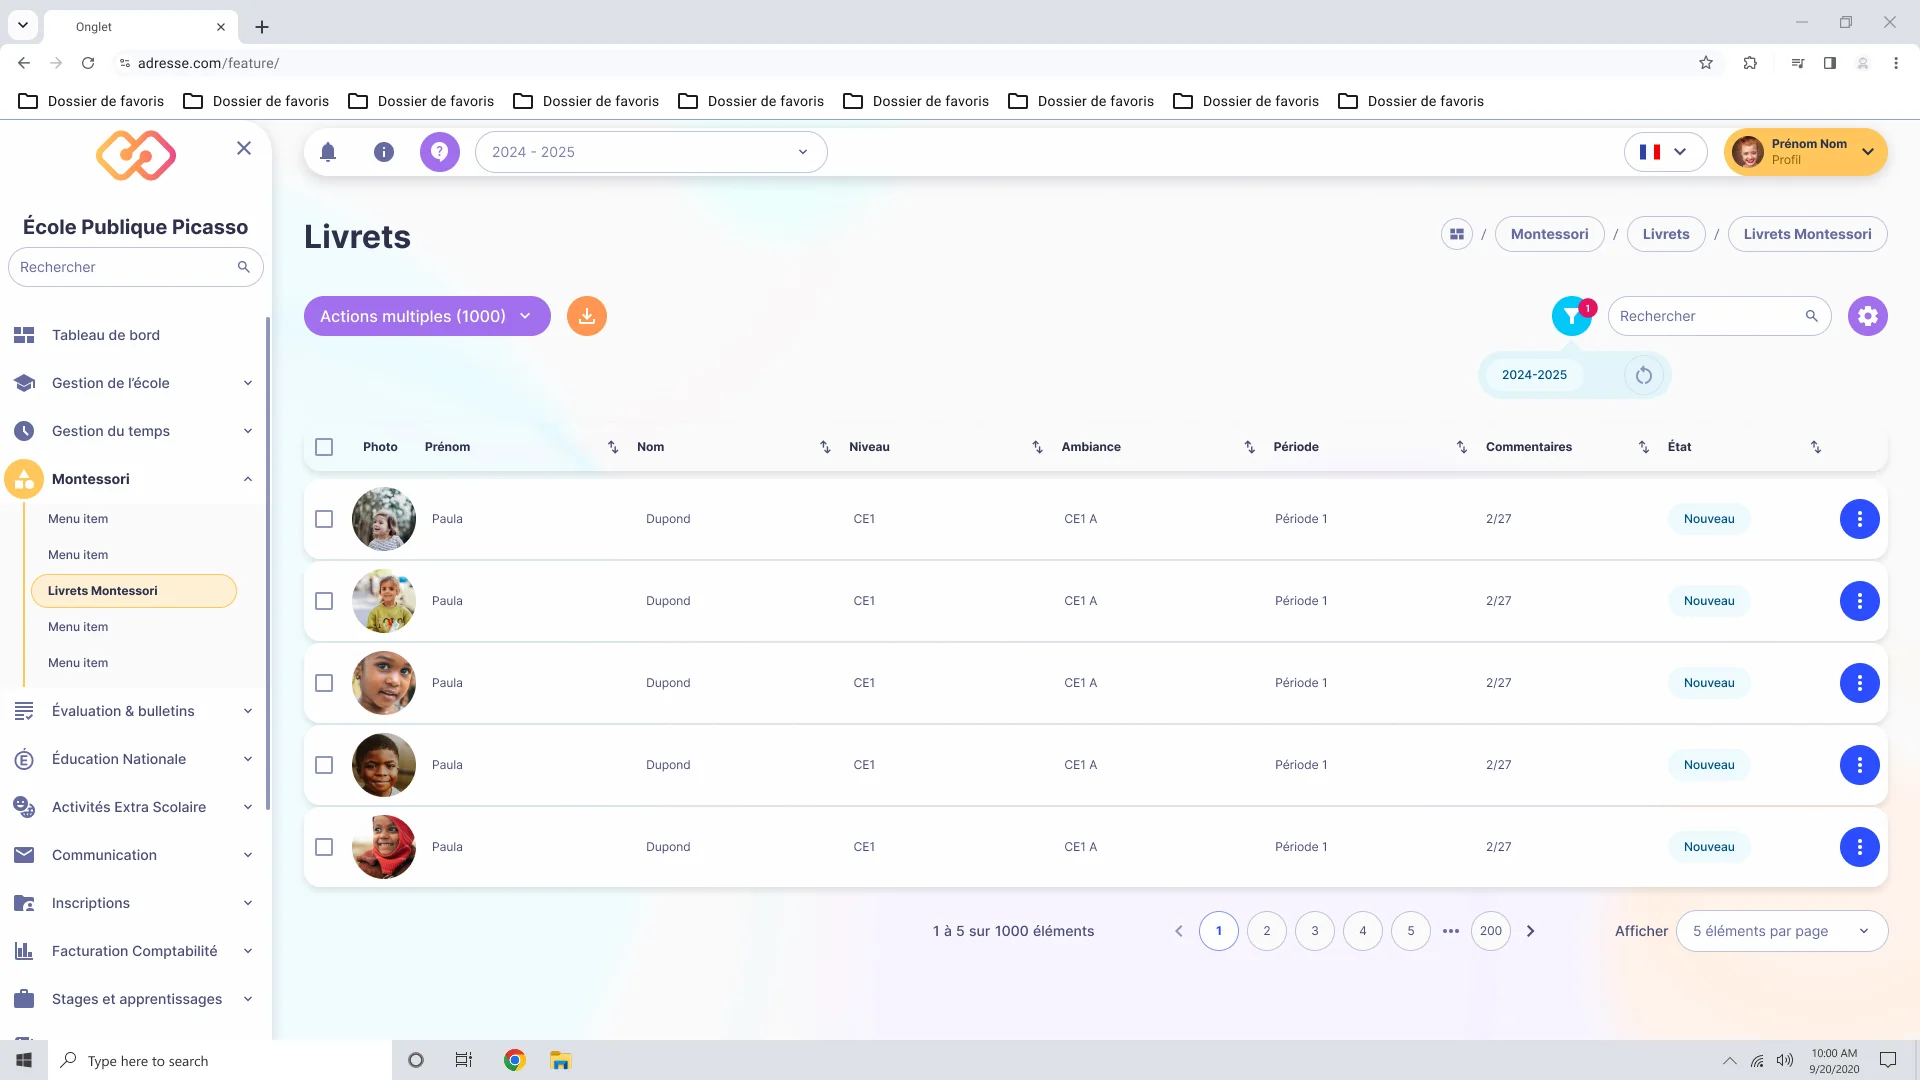
Task: Open Chrome from the Windows taskbar
Action: (x=515, y=1060)
